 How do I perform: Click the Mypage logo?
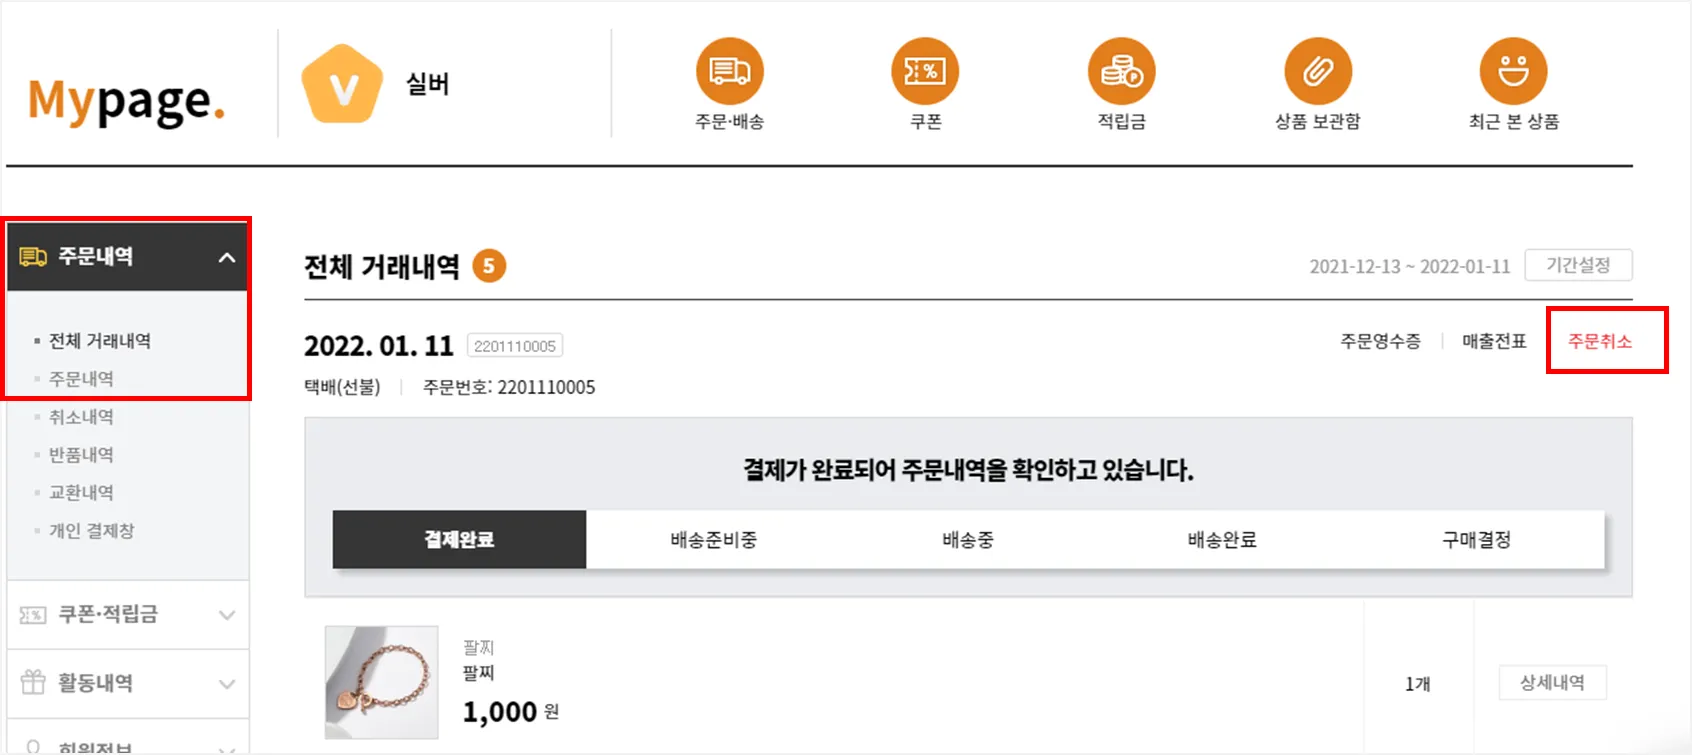coord(127,101)
